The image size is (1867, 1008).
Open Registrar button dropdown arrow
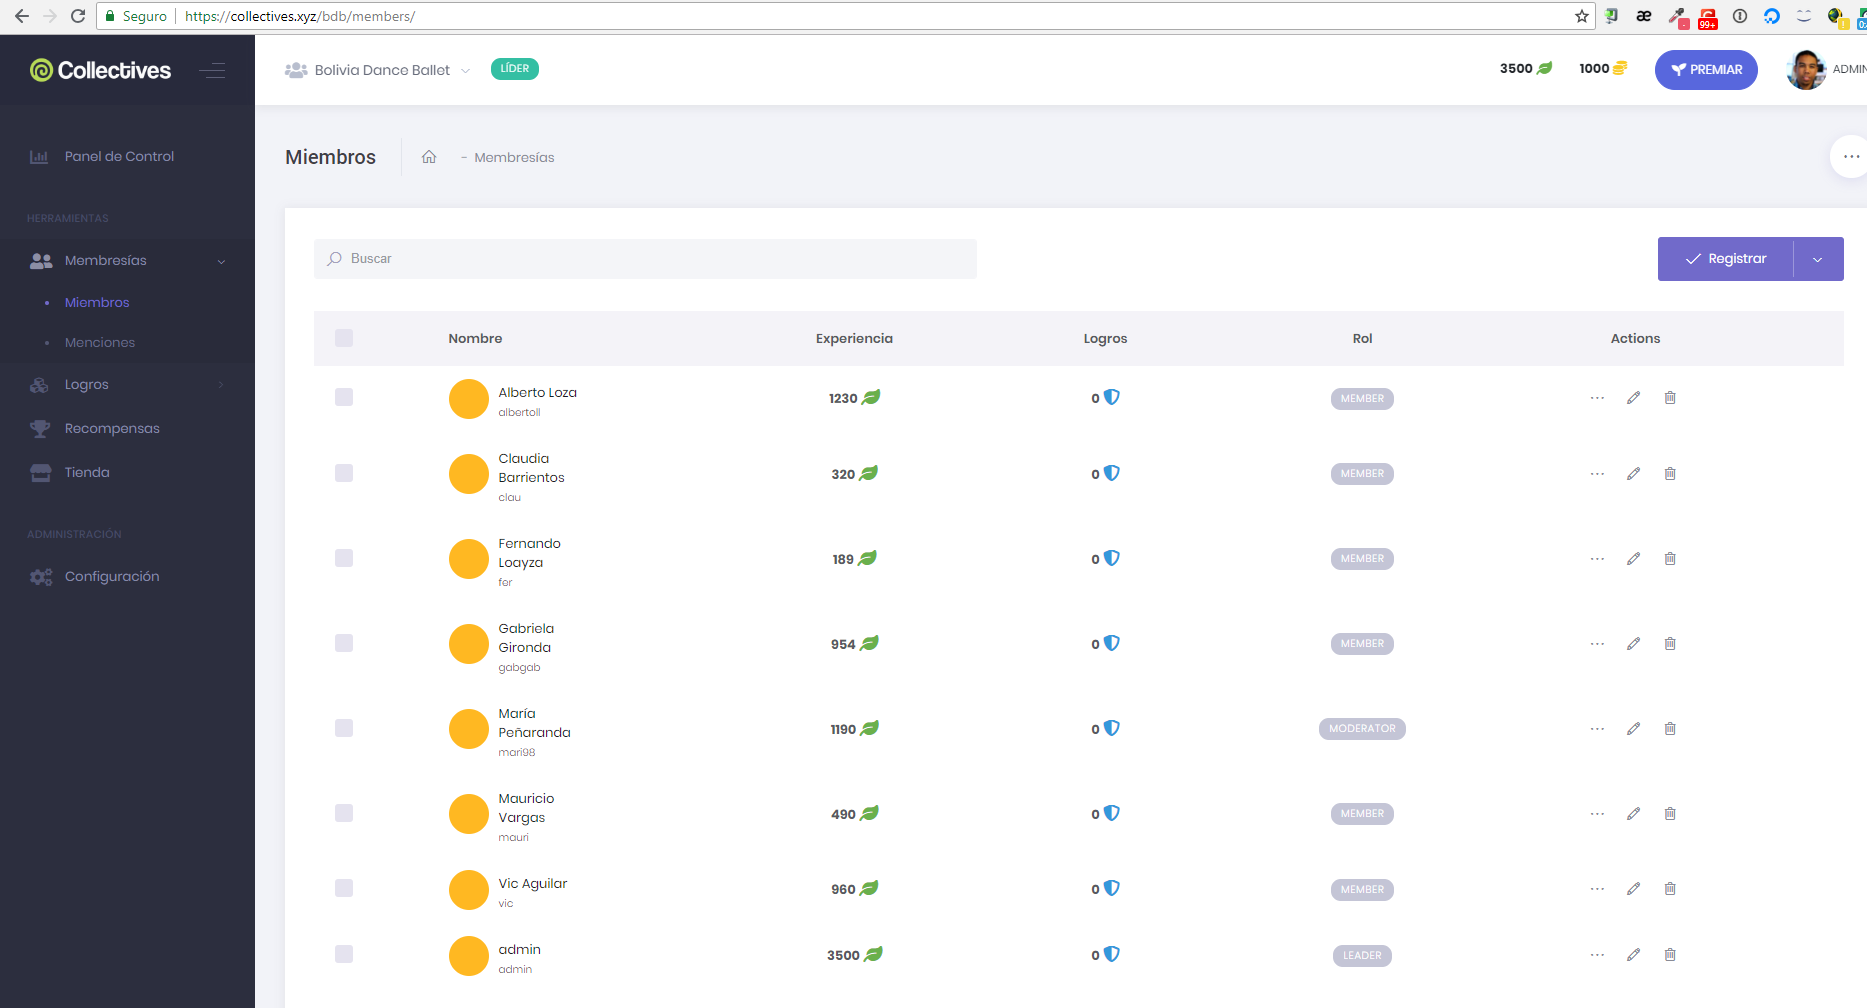(x=1818, y=259)
